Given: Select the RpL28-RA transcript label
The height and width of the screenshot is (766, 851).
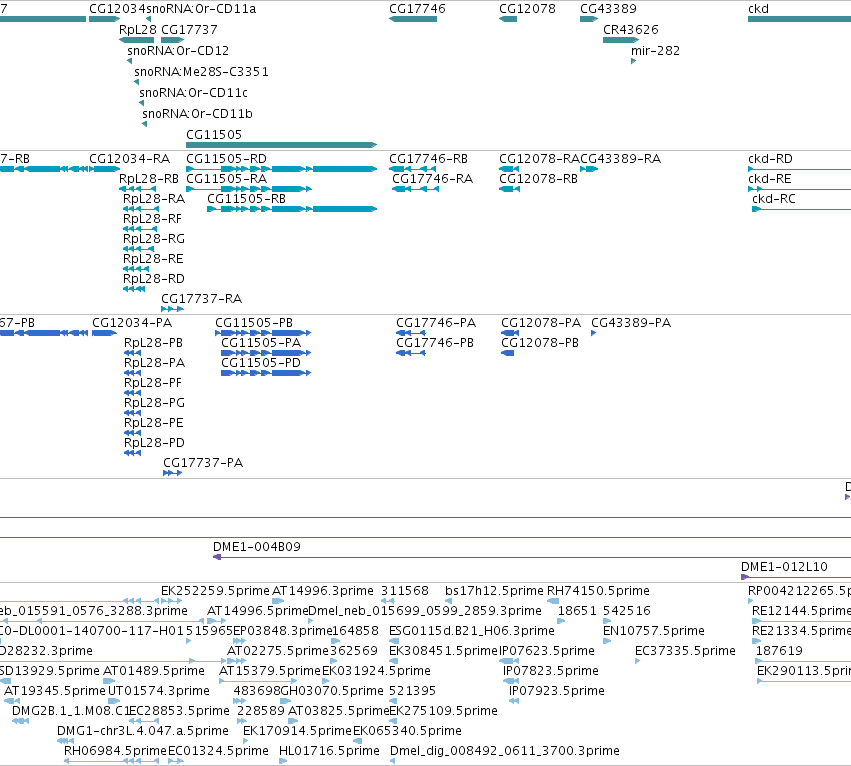Looking at the screenshot, I should [x=154, y=199].
